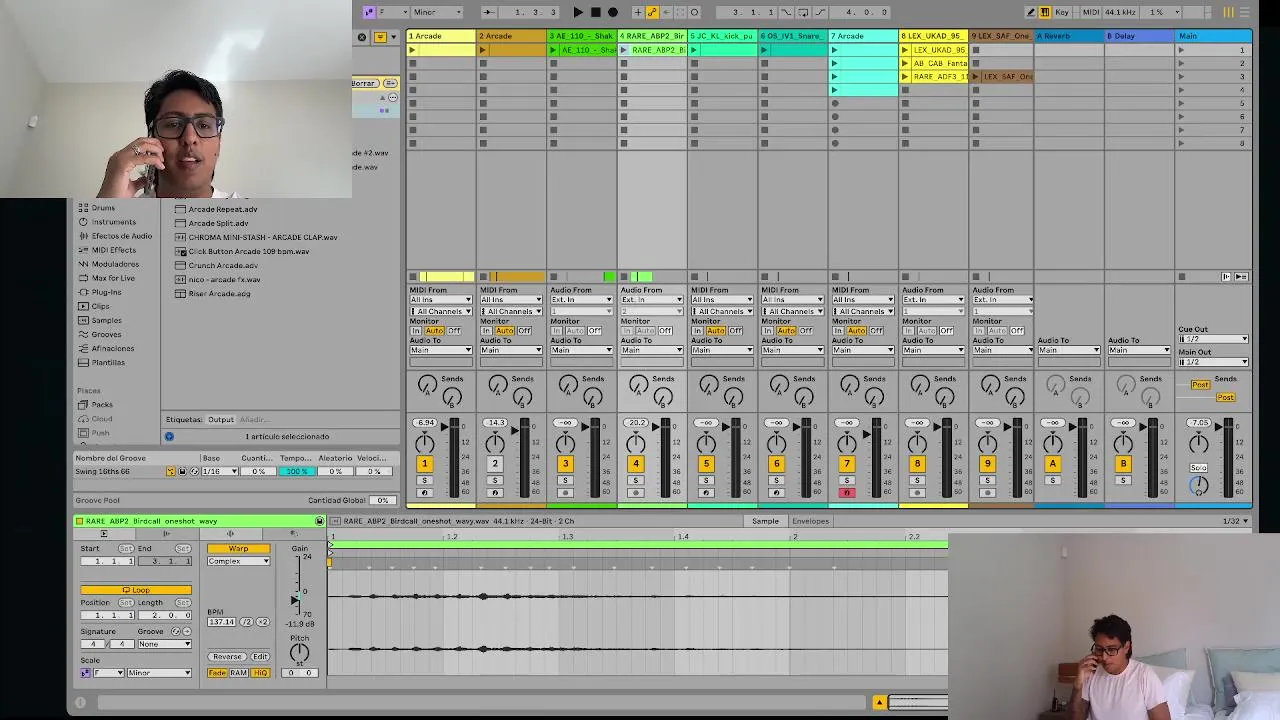
Task: Adjust the clip Pitch knob
Action: click(299, 653)
